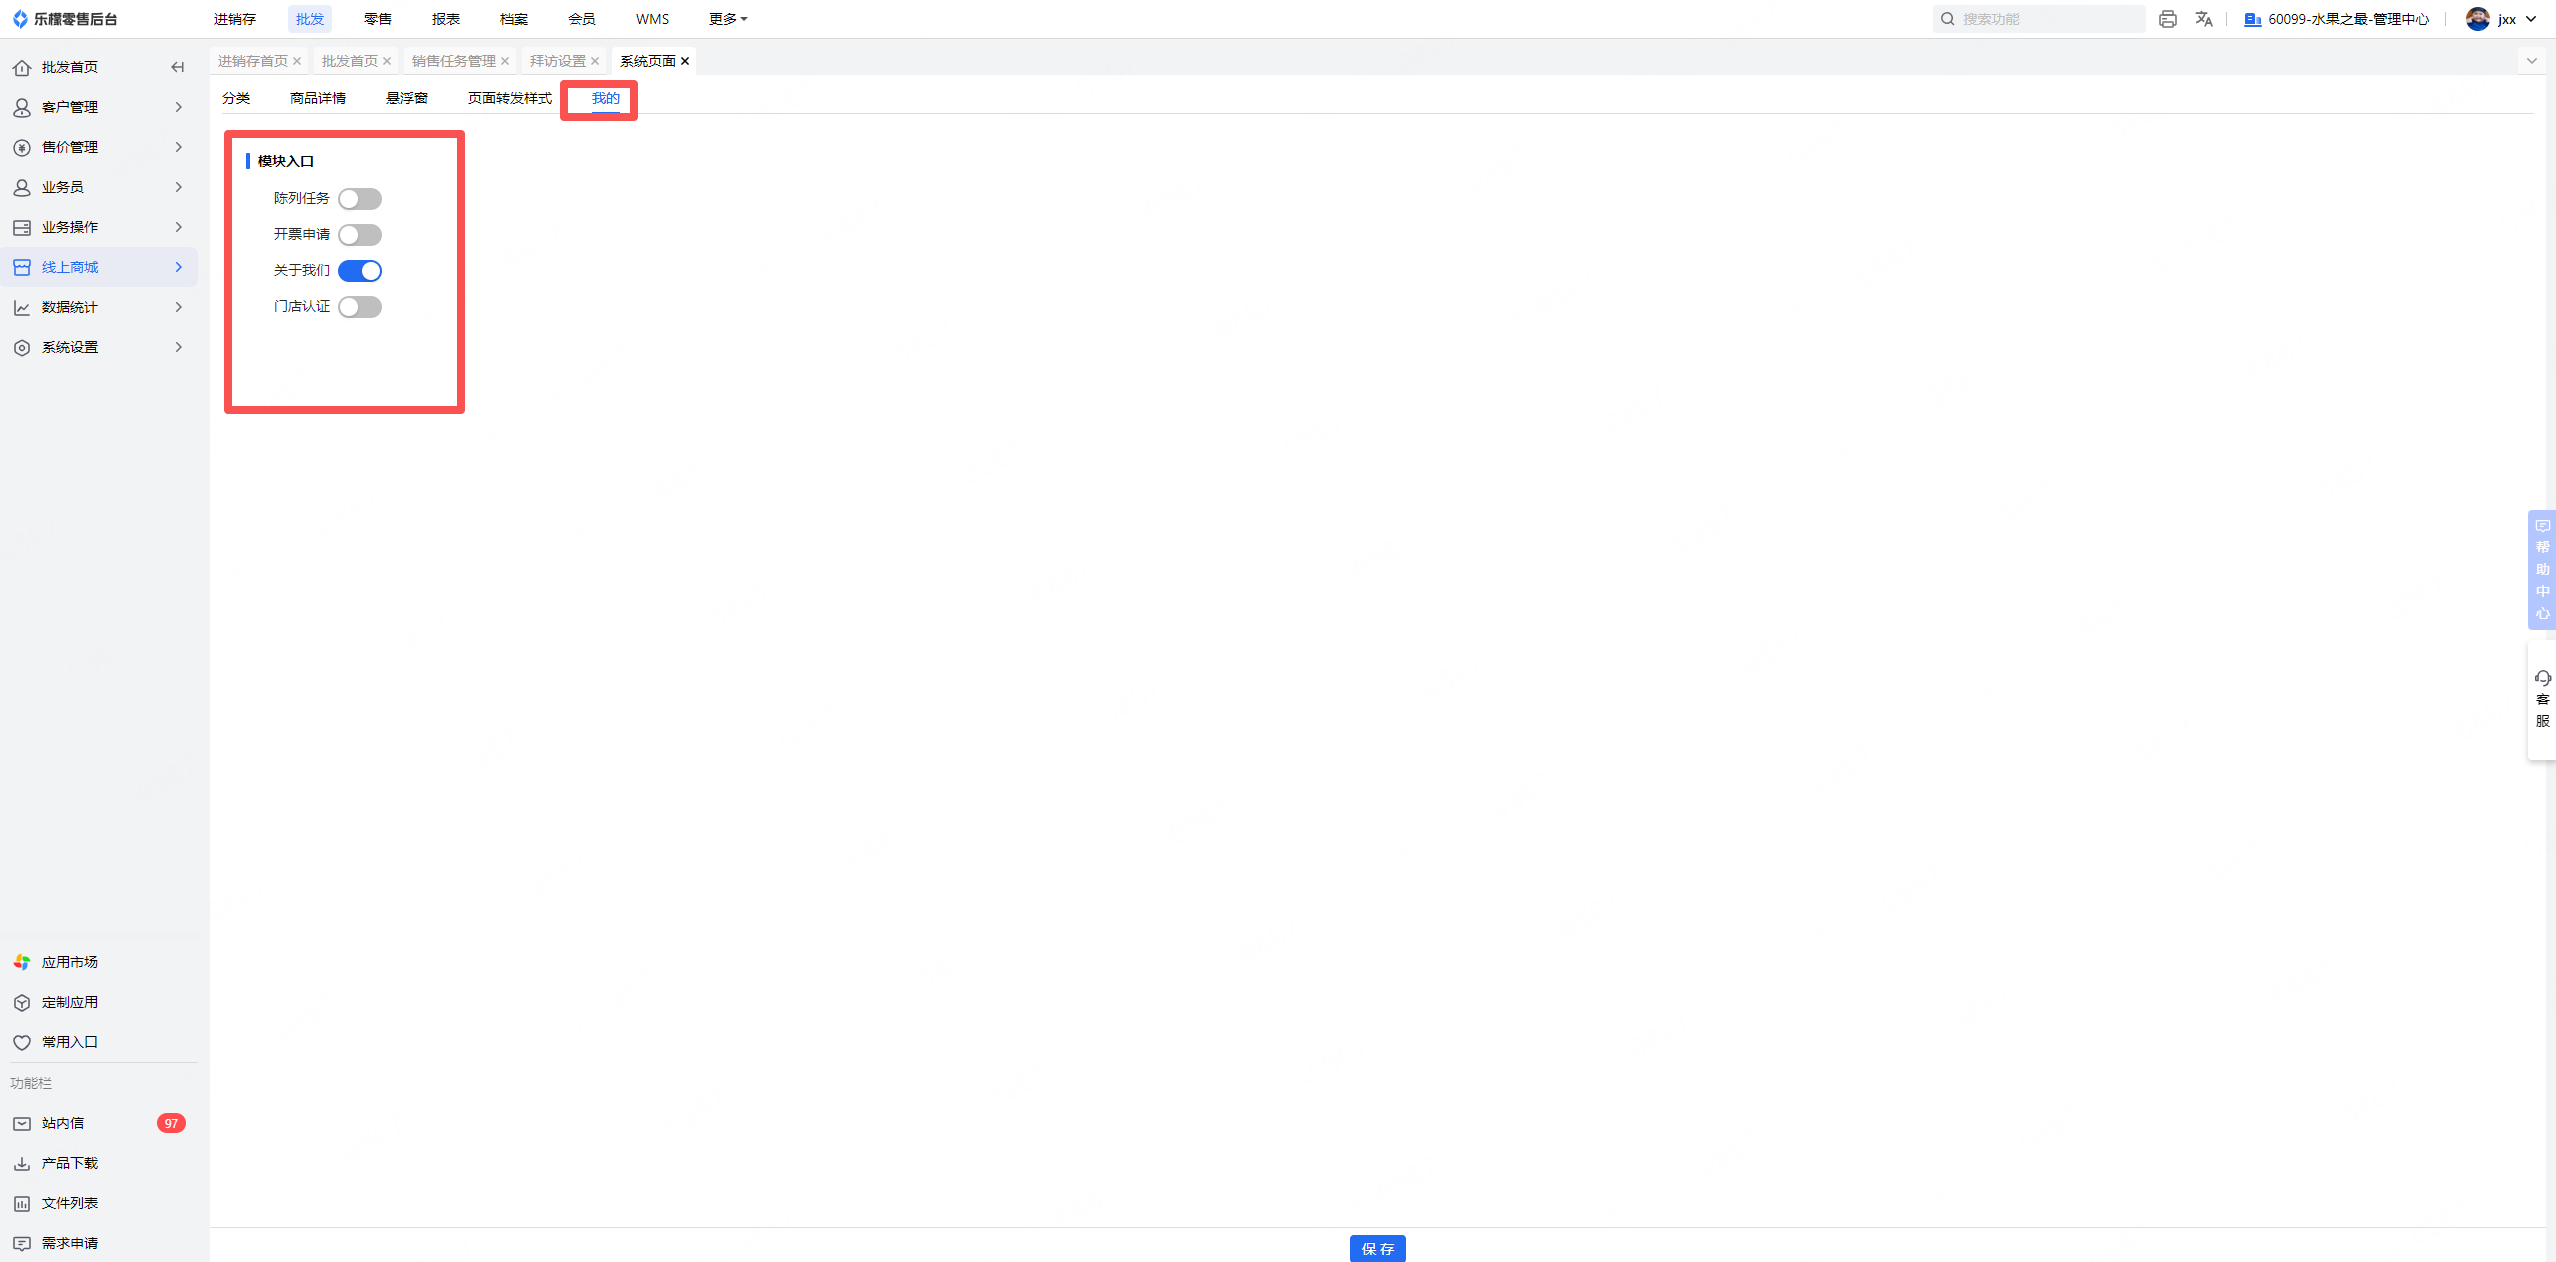The image size is (2556, 1262).
Task: Open 应用市场 app market
Action: coord(69,962)
